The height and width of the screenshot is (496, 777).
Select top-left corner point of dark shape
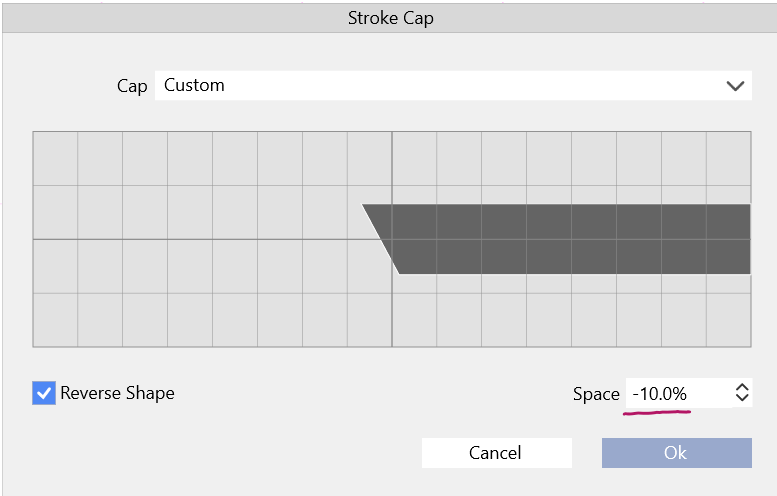[362, 205]
